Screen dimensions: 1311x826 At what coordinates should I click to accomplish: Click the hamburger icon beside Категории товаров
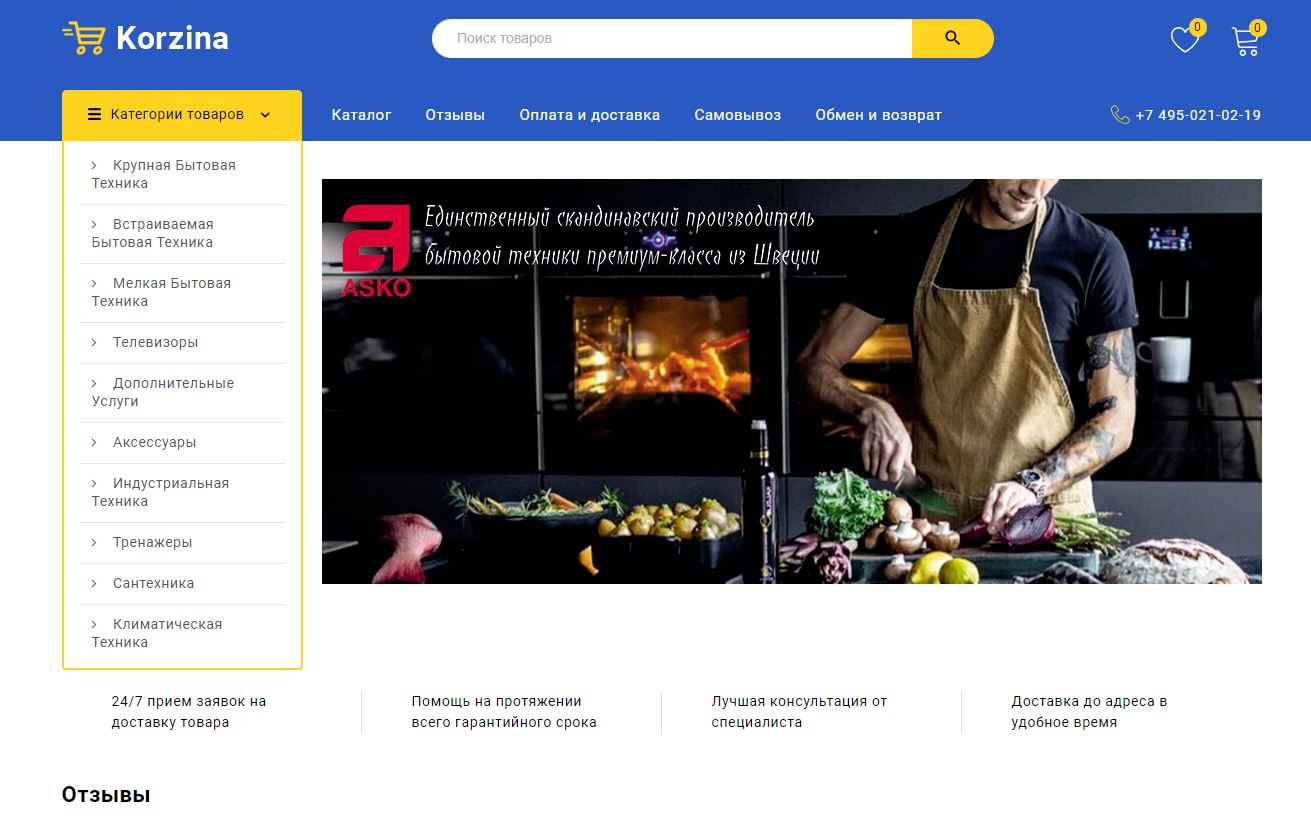tap(95, 114)
